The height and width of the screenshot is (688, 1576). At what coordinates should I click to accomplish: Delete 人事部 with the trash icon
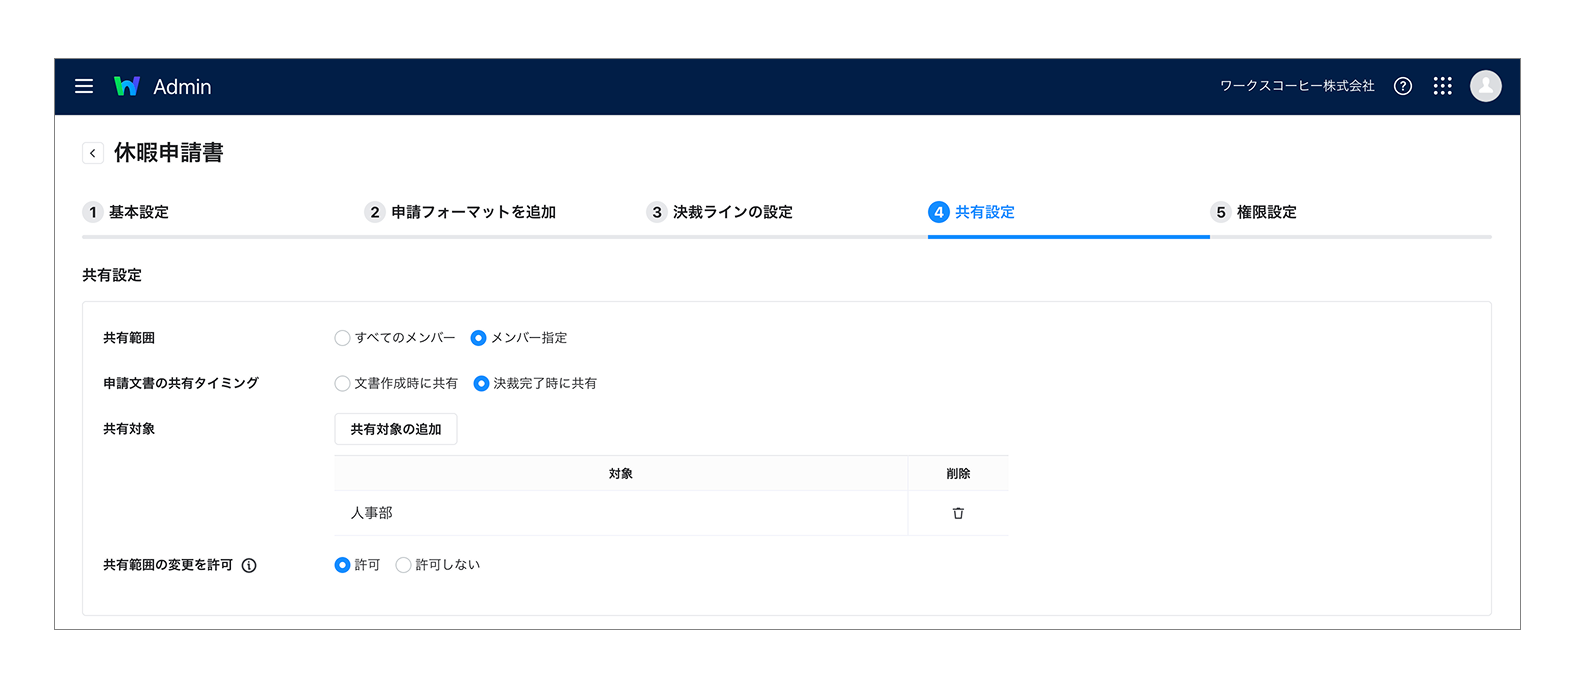[x=958, y=513]
